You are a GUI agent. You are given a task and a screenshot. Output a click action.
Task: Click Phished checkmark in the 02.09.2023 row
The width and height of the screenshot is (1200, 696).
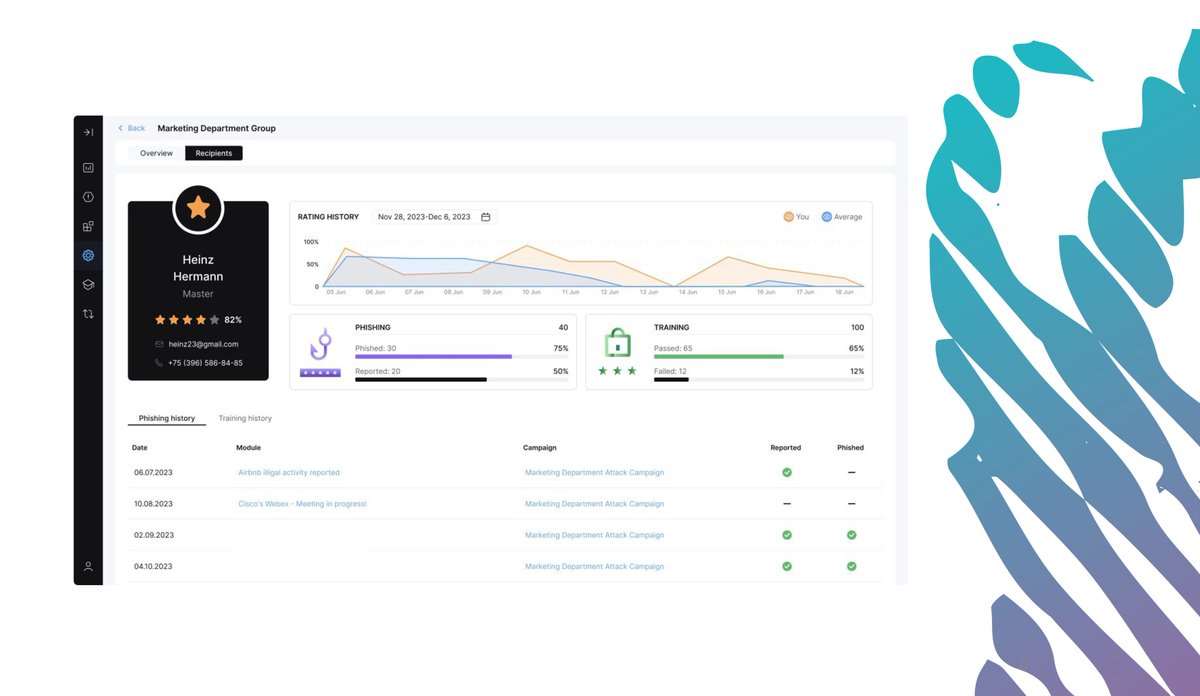(x=851, y=535)
